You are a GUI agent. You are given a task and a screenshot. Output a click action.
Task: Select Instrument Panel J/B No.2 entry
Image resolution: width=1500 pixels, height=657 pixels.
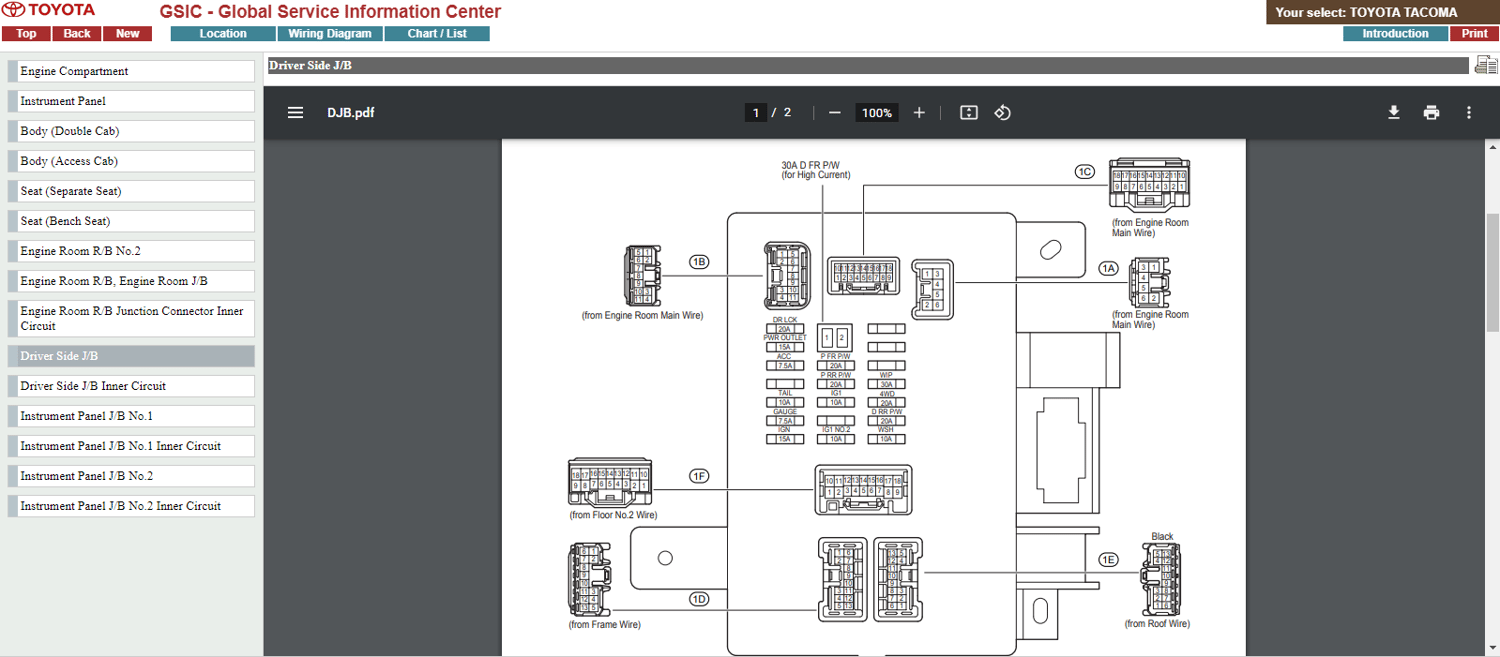point(131,476)
